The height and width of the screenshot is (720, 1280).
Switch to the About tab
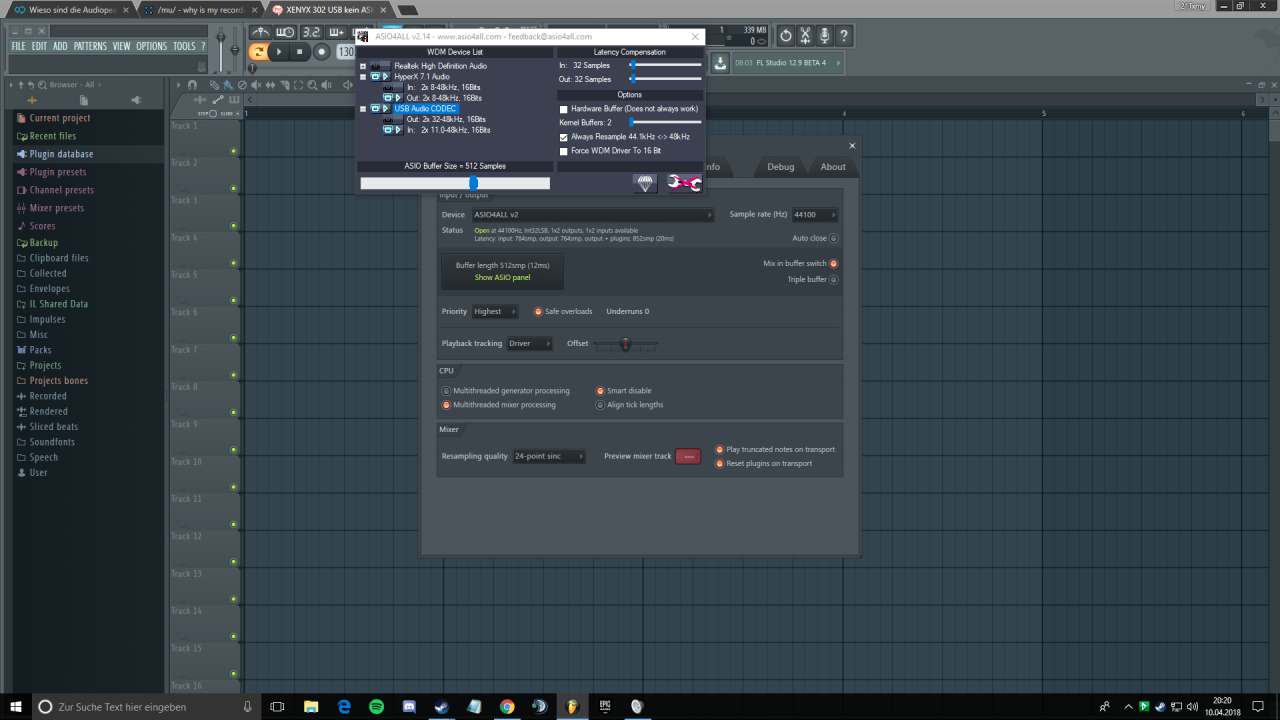click(x=833, y=167)
